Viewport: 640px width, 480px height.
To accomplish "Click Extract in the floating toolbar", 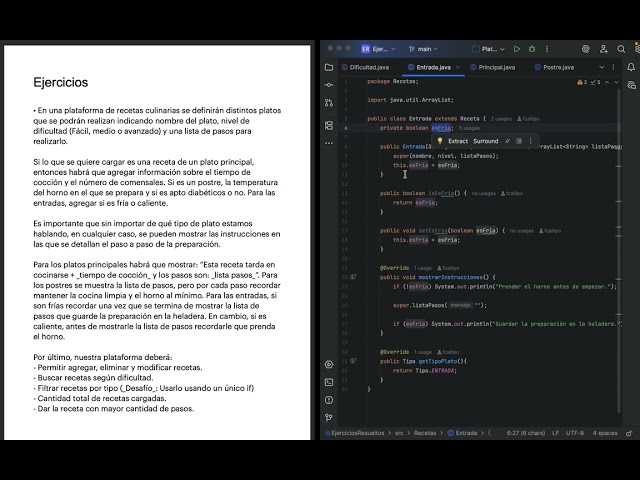I will point(458,141).
